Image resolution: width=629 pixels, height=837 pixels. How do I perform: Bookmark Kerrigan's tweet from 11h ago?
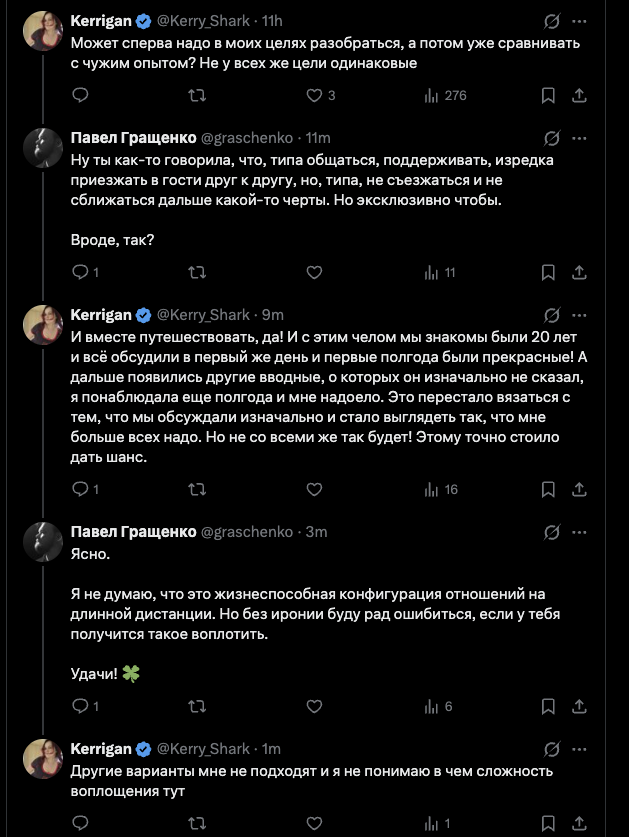click(x=548, y=96)
